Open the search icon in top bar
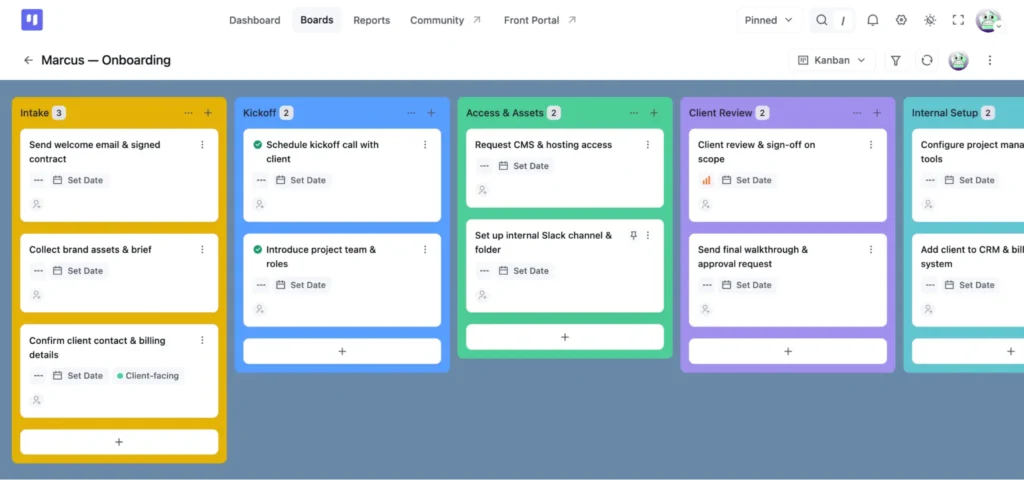 tap(822, 20)
